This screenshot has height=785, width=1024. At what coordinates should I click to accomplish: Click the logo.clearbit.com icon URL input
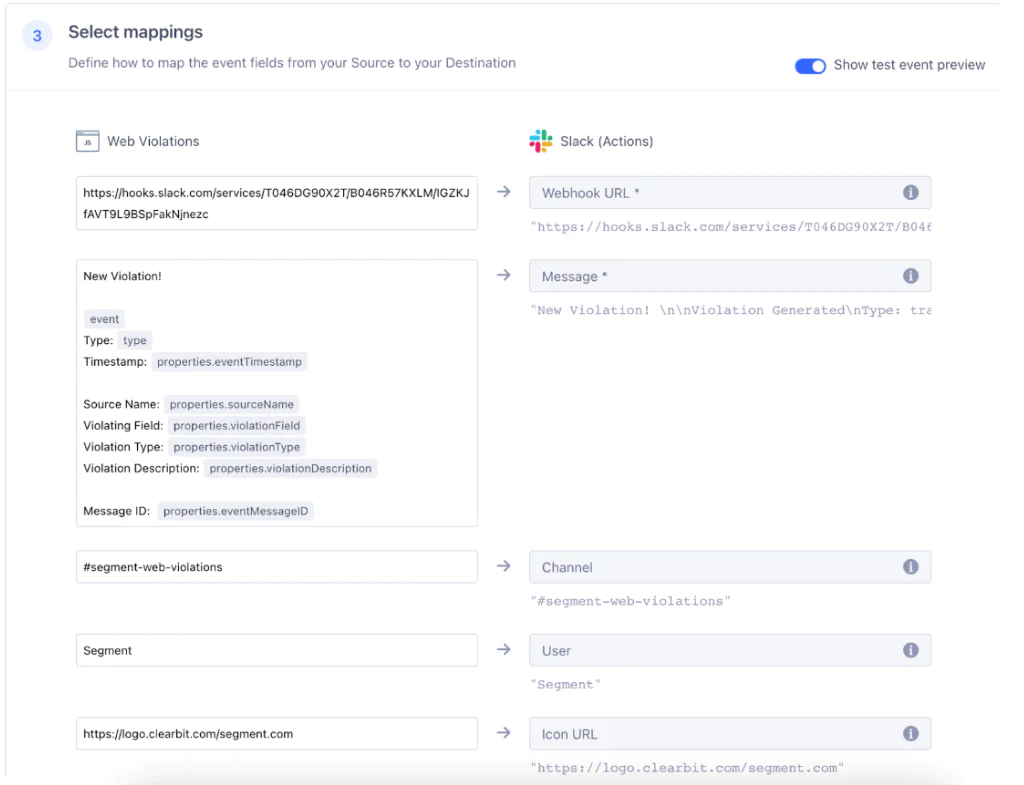pos(276,734)
